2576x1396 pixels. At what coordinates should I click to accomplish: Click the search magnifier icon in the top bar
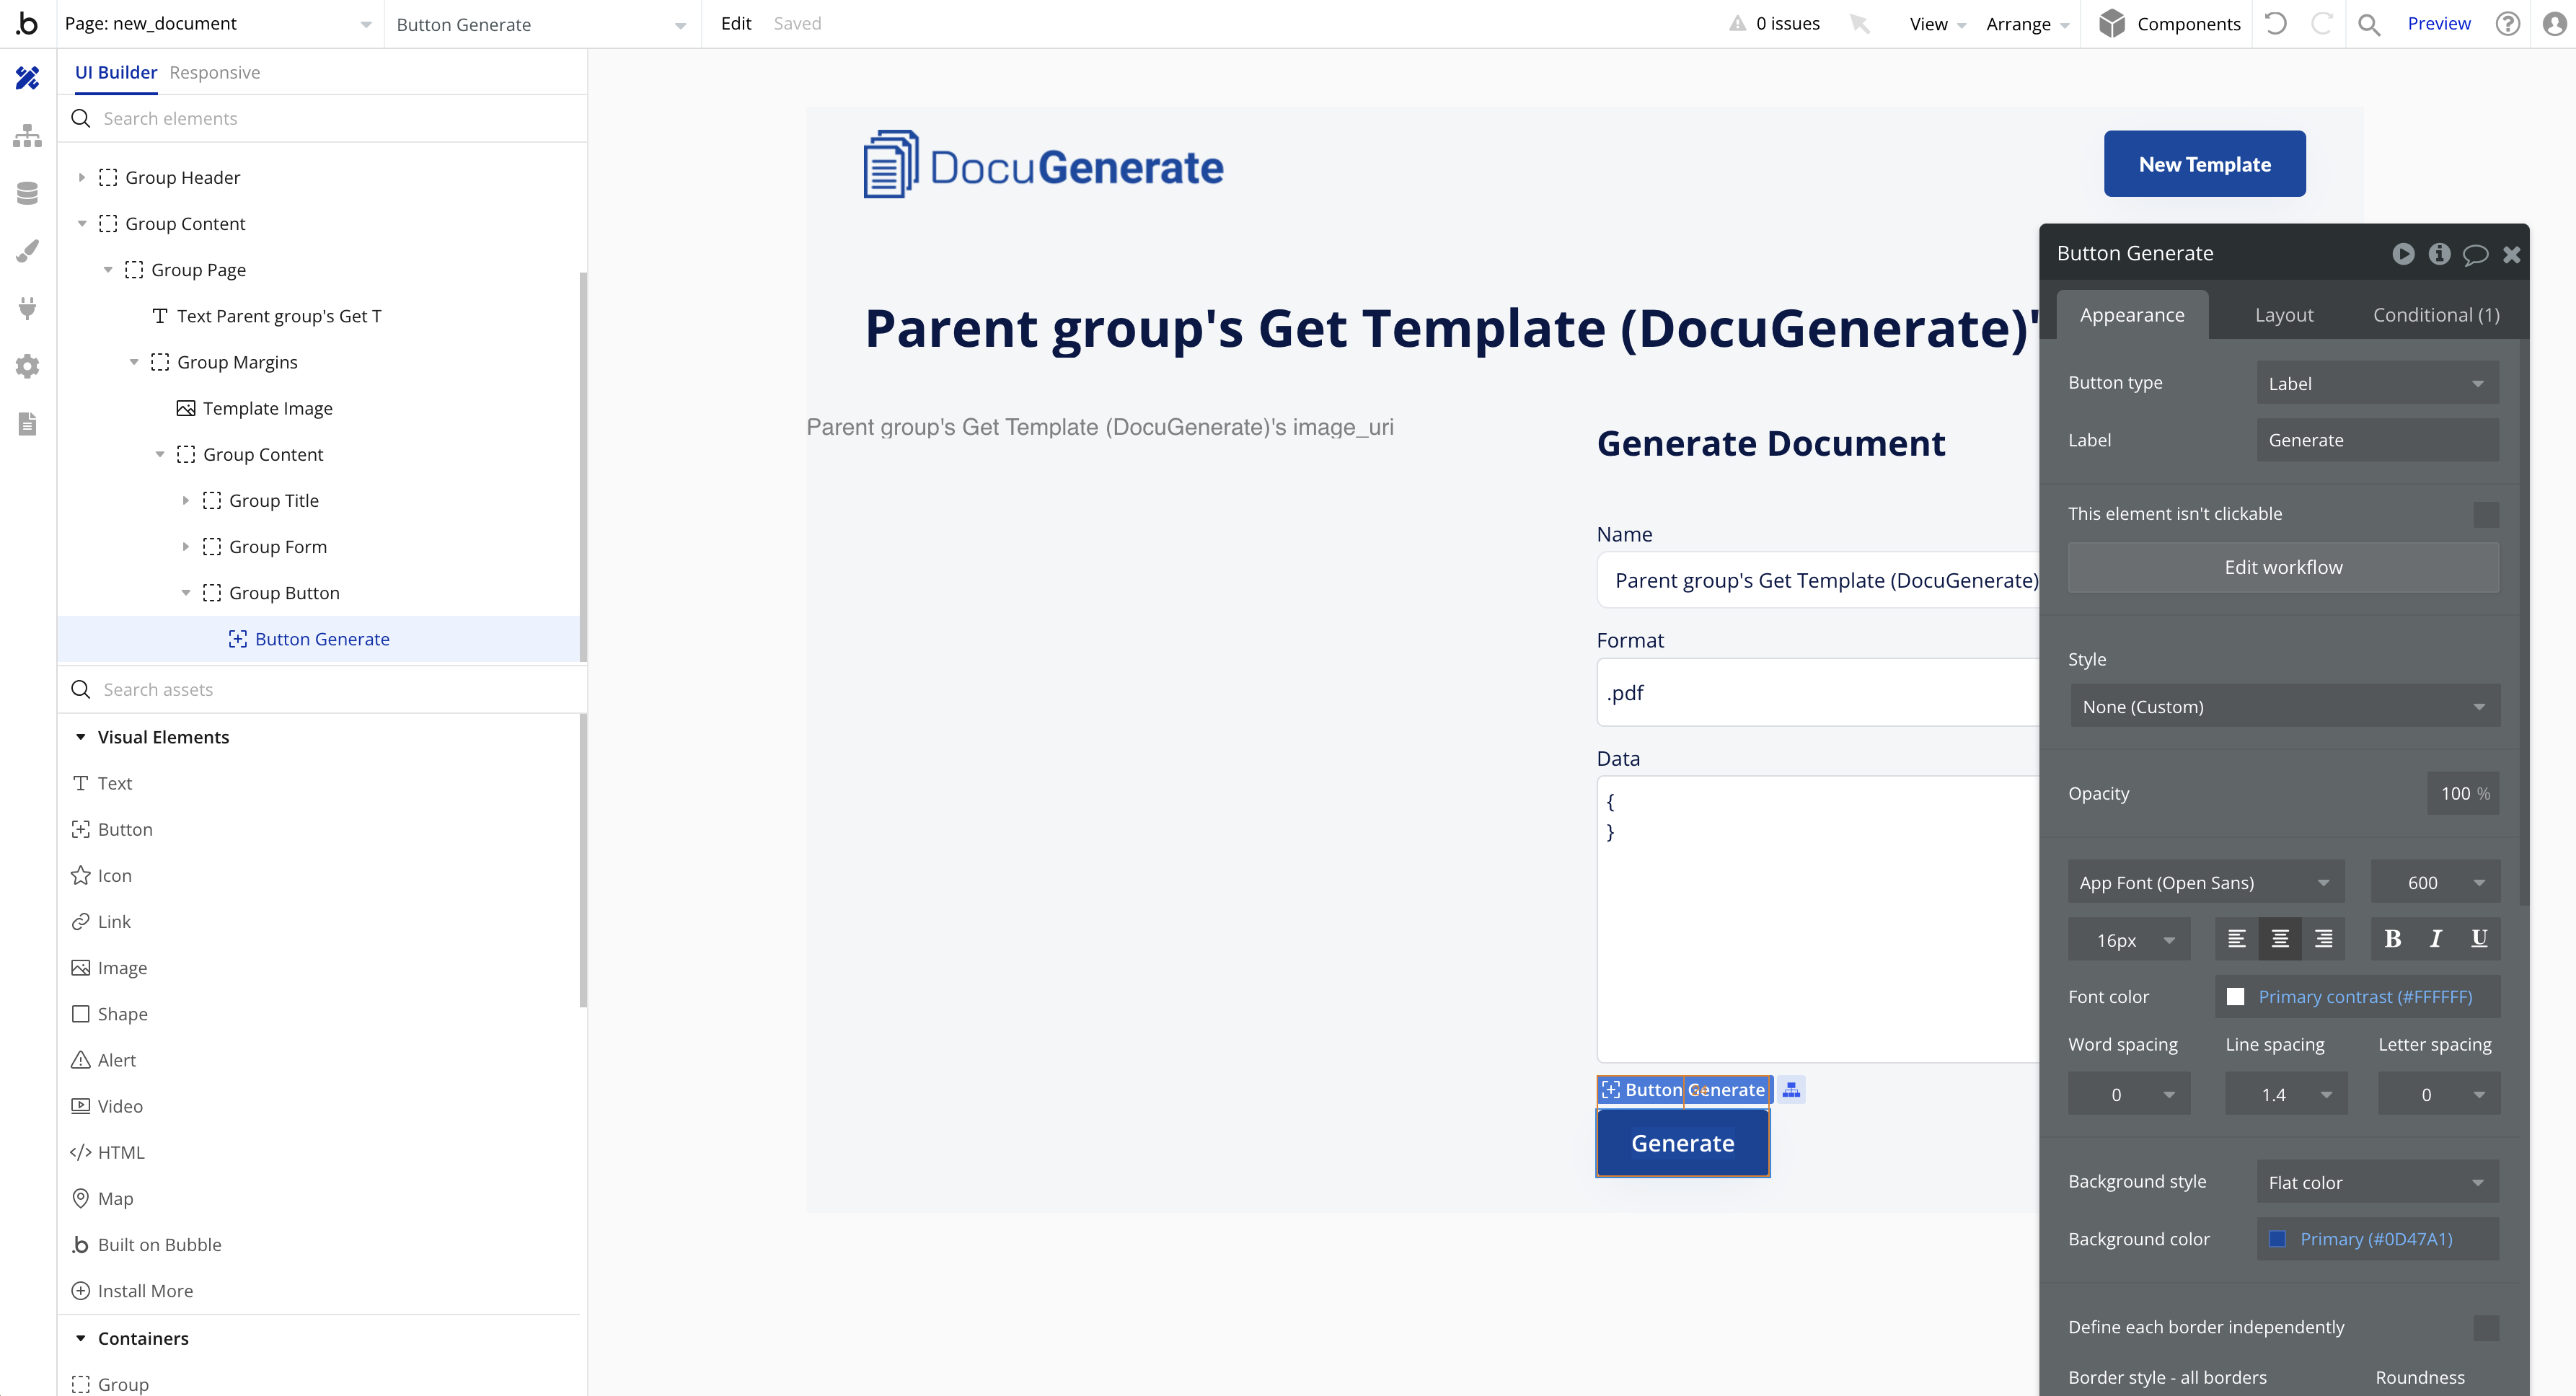(2369, 23)
